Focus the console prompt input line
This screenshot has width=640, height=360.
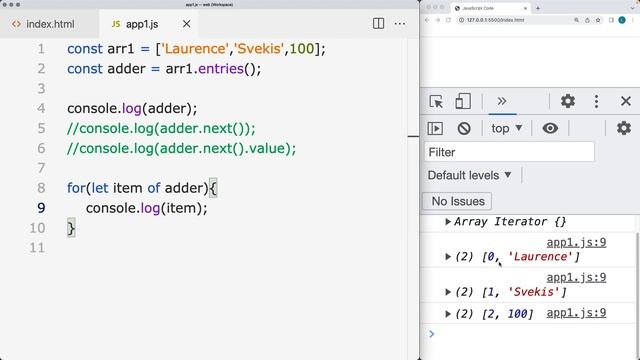531,334
